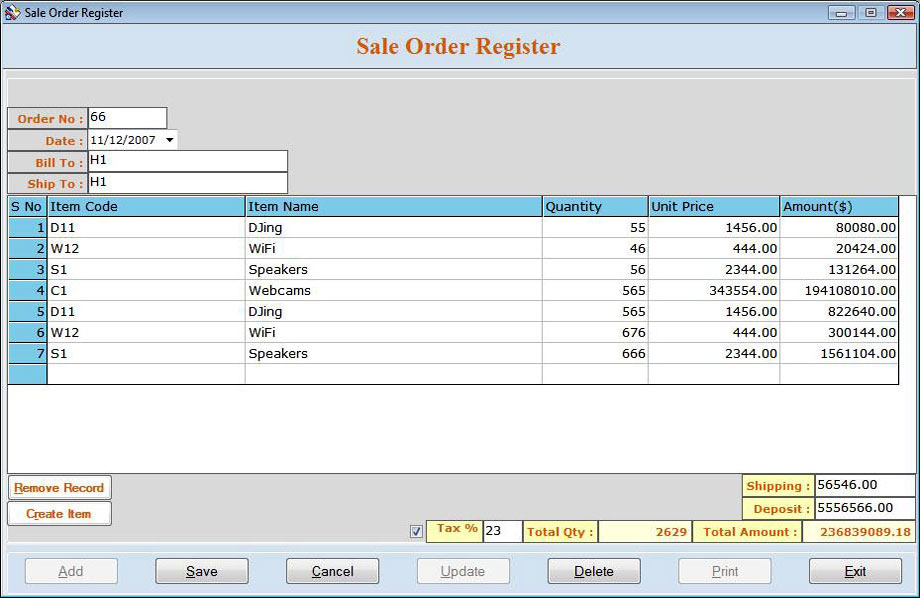This screenshot has width=920, height=598.
Task: Click the Remove Record button
Action: point(59,488)
